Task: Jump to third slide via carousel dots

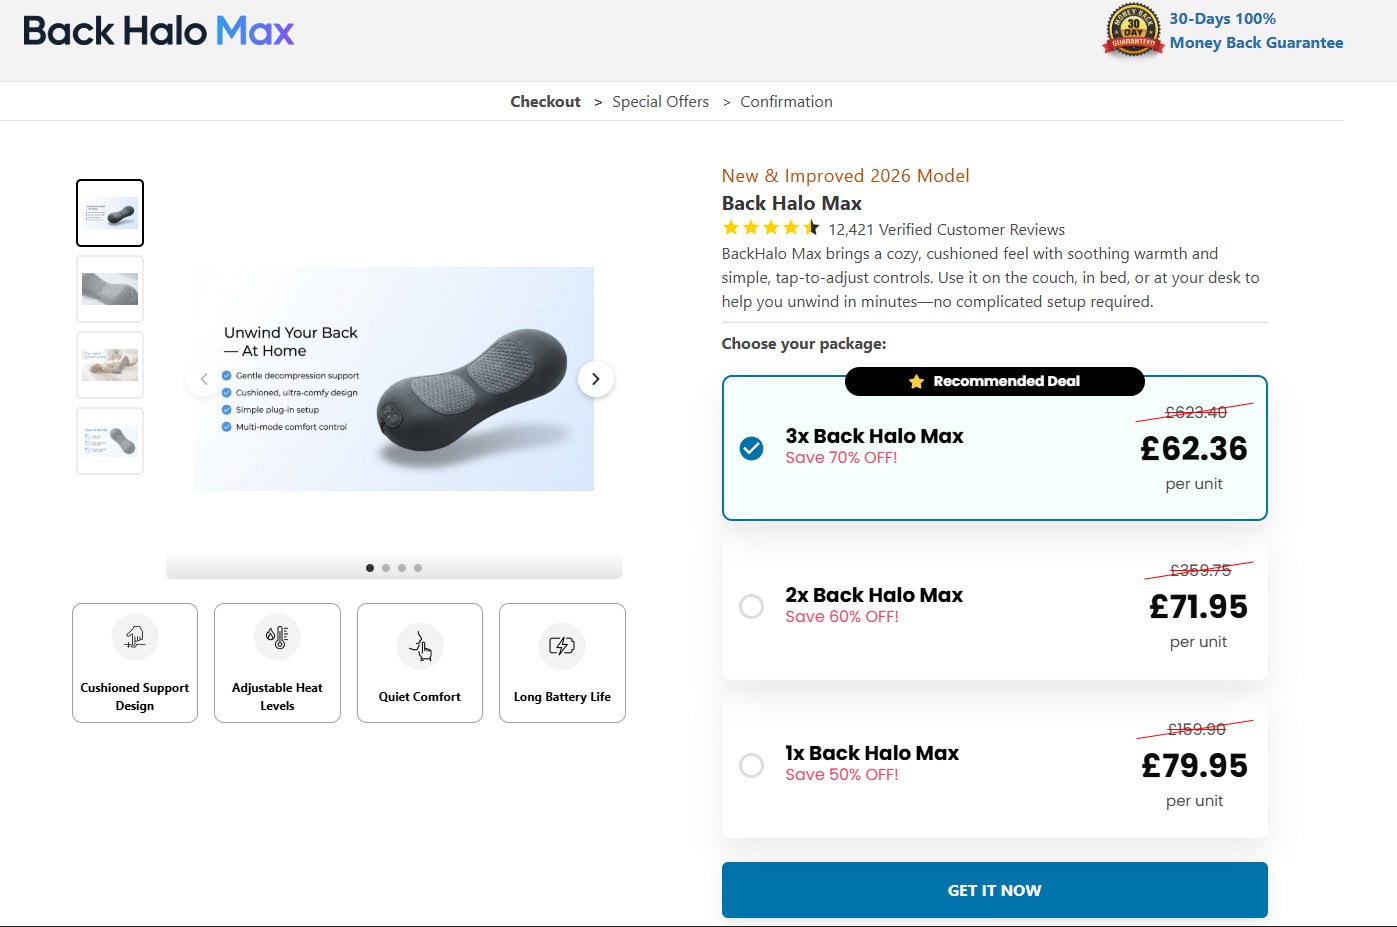Action: [x=402, y=567]
